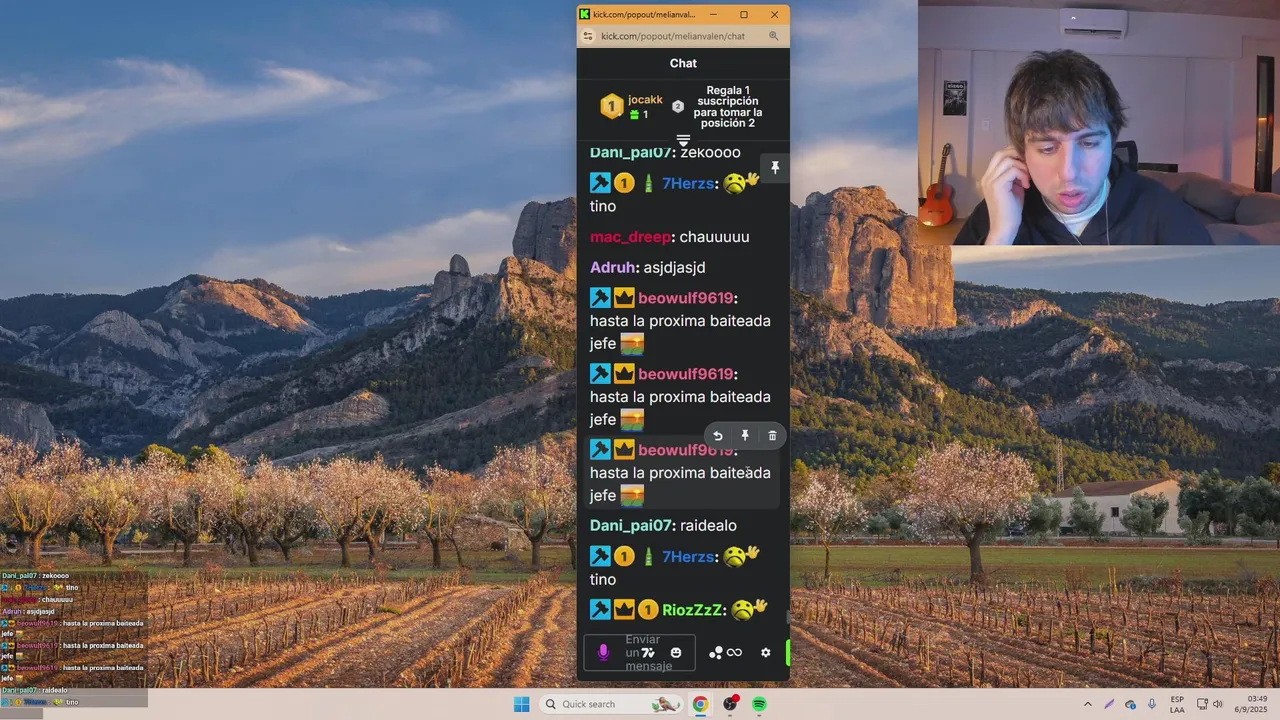Image resolution: width=1280 pixels, height=720 pixels.
Task: Click 'Regala 1 suscripción' position 2 text
Action: [728, 106]
